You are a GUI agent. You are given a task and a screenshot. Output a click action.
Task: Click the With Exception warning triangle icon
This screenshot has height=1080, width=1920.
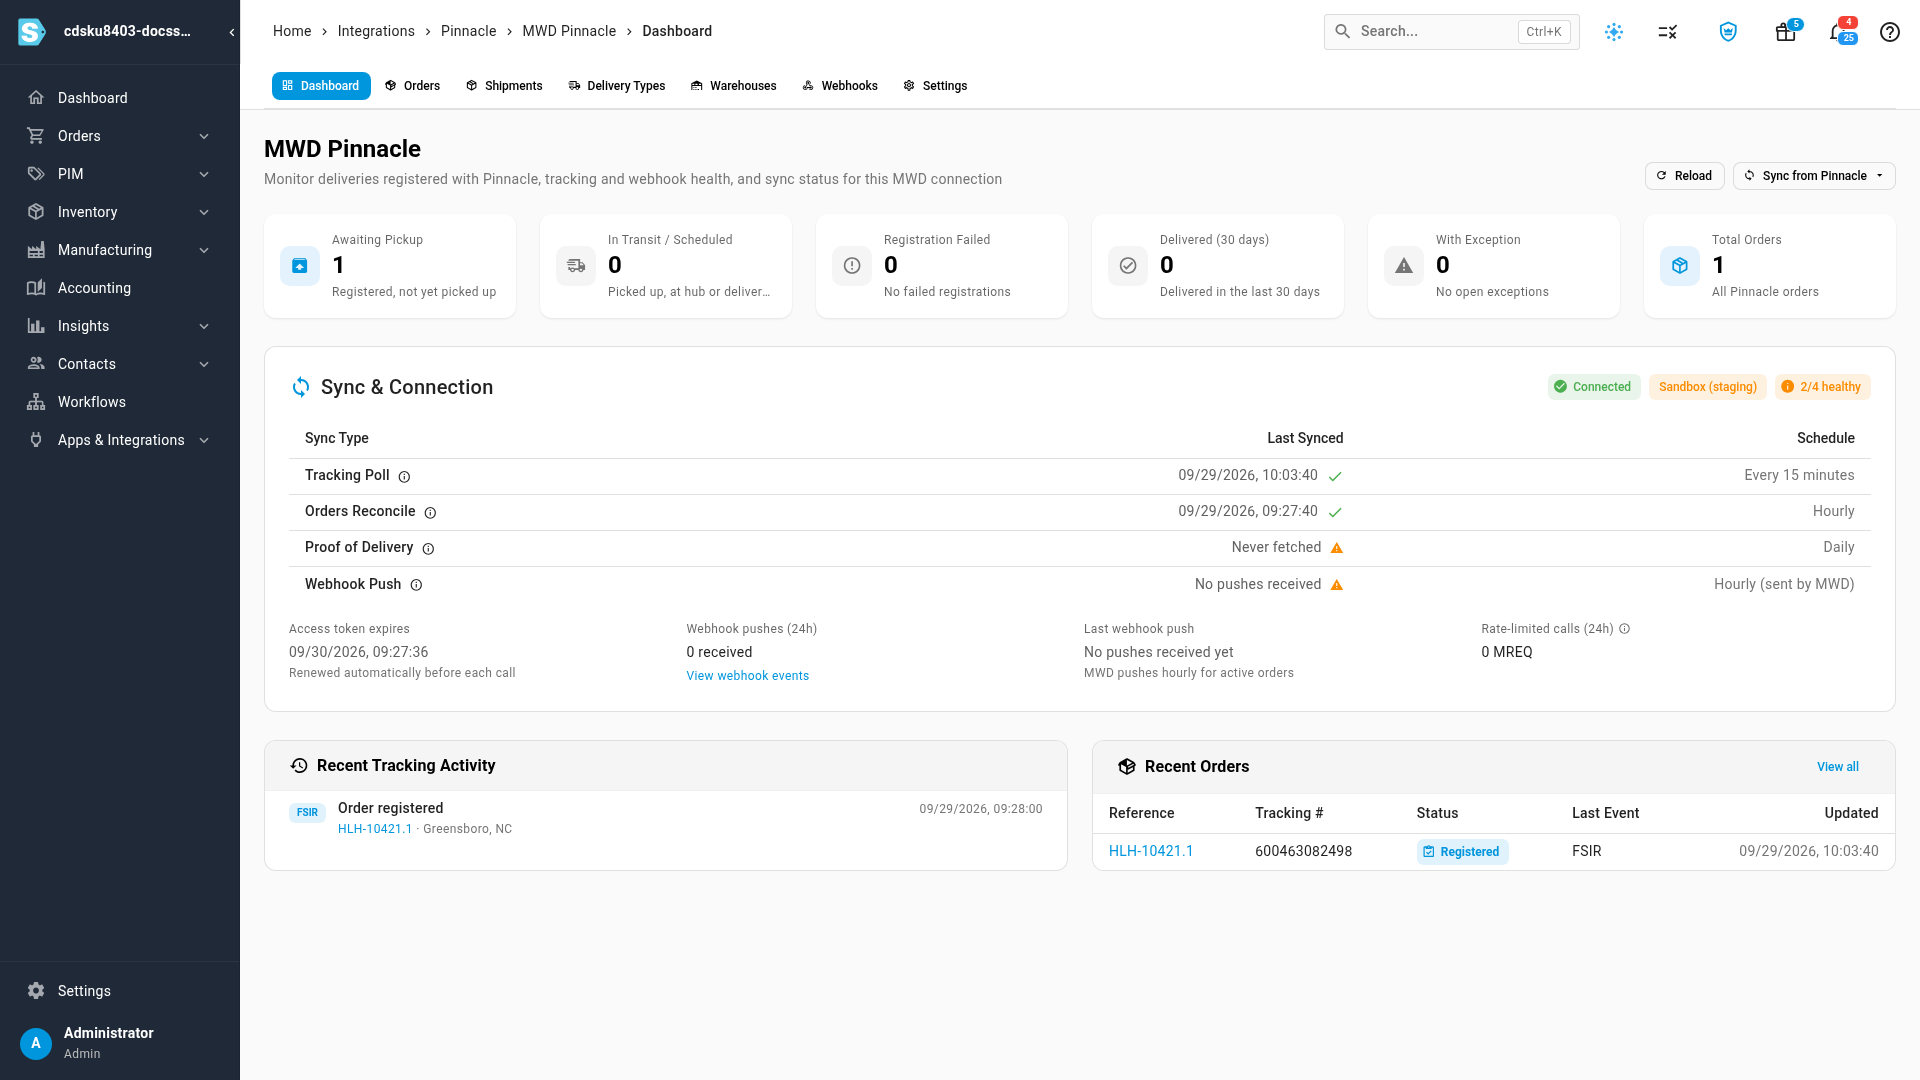pos(1404,266)
